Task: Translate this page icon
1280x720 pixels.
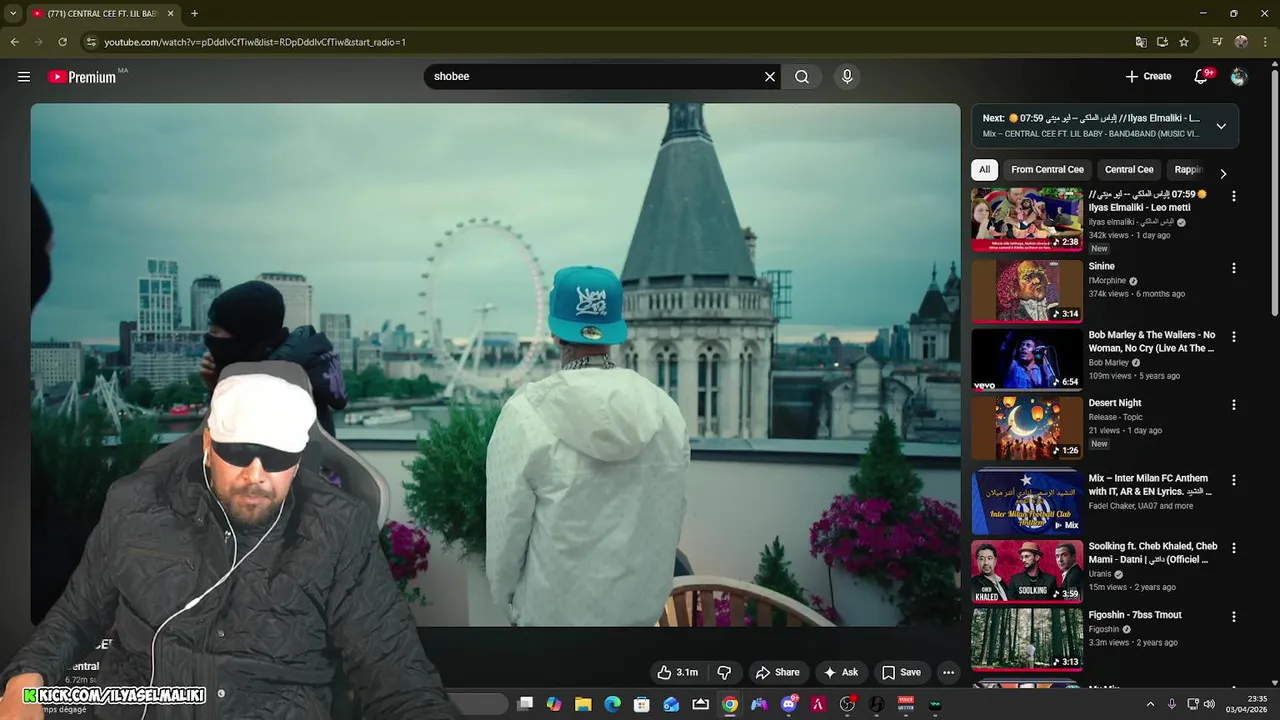Action: point(1141,42)
